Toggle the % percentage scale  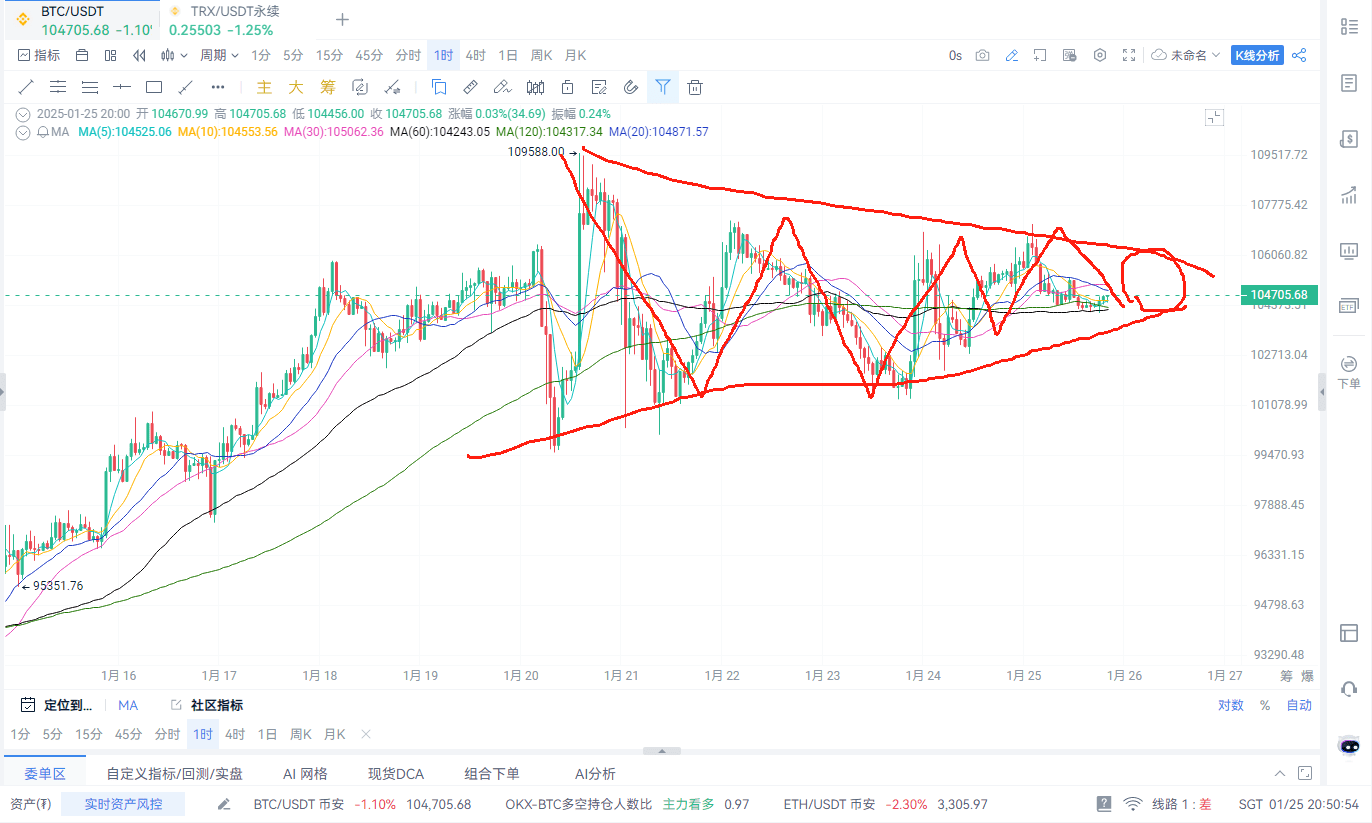point(1265,705)
